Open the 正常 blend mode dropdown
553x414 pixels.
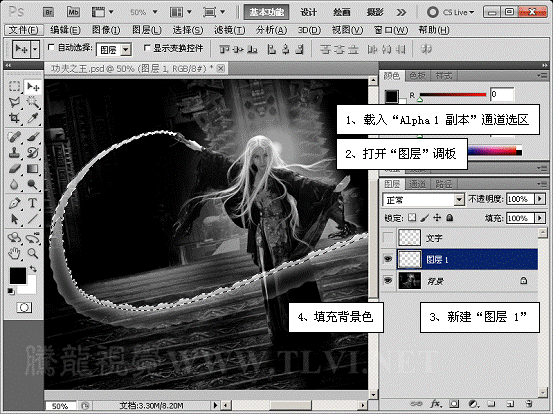point(458,200)
